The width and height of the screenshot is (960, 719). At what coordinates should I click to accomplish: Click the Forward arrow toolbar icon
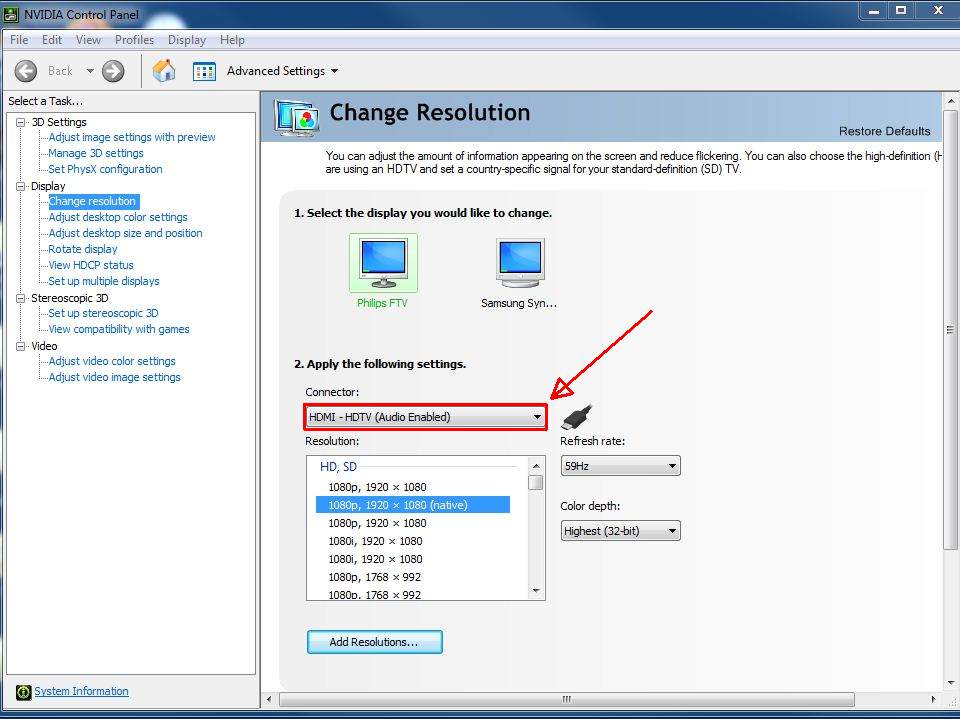(x=113, y=71)
